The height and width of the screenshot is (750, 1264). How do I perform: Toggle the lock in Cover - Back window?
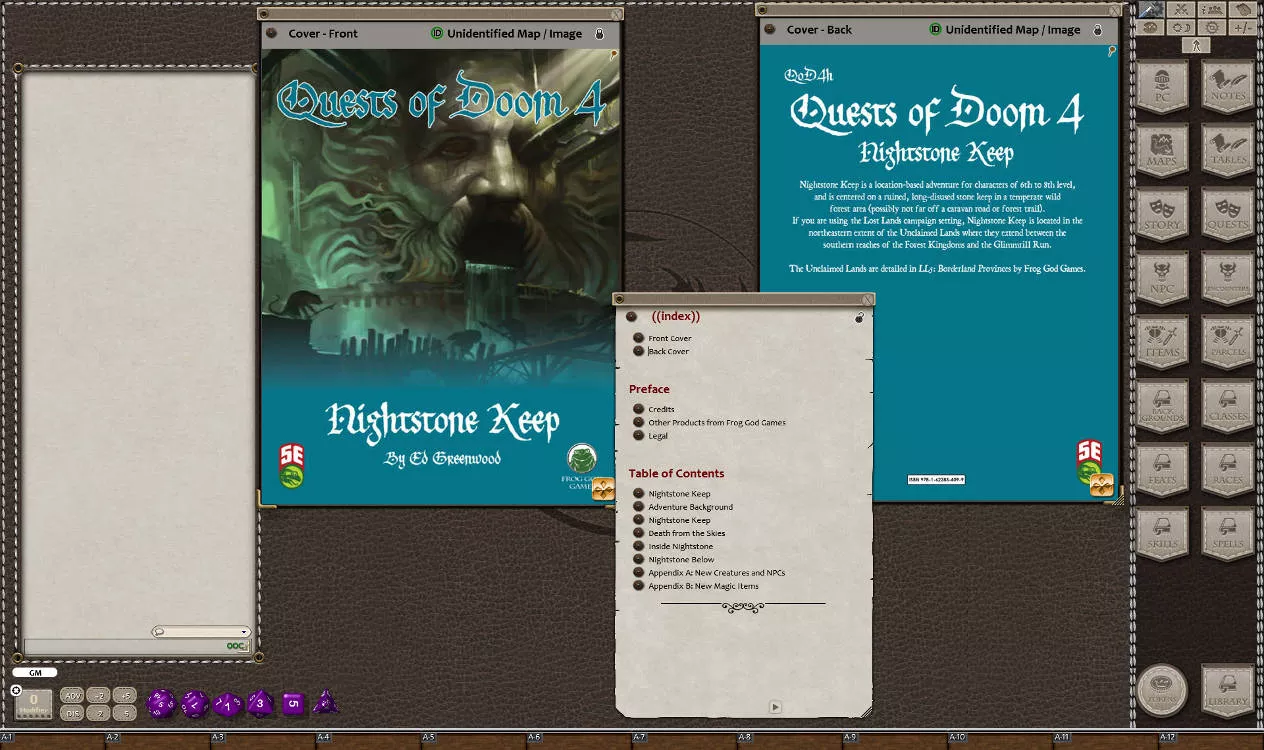tap(1098, 30)
